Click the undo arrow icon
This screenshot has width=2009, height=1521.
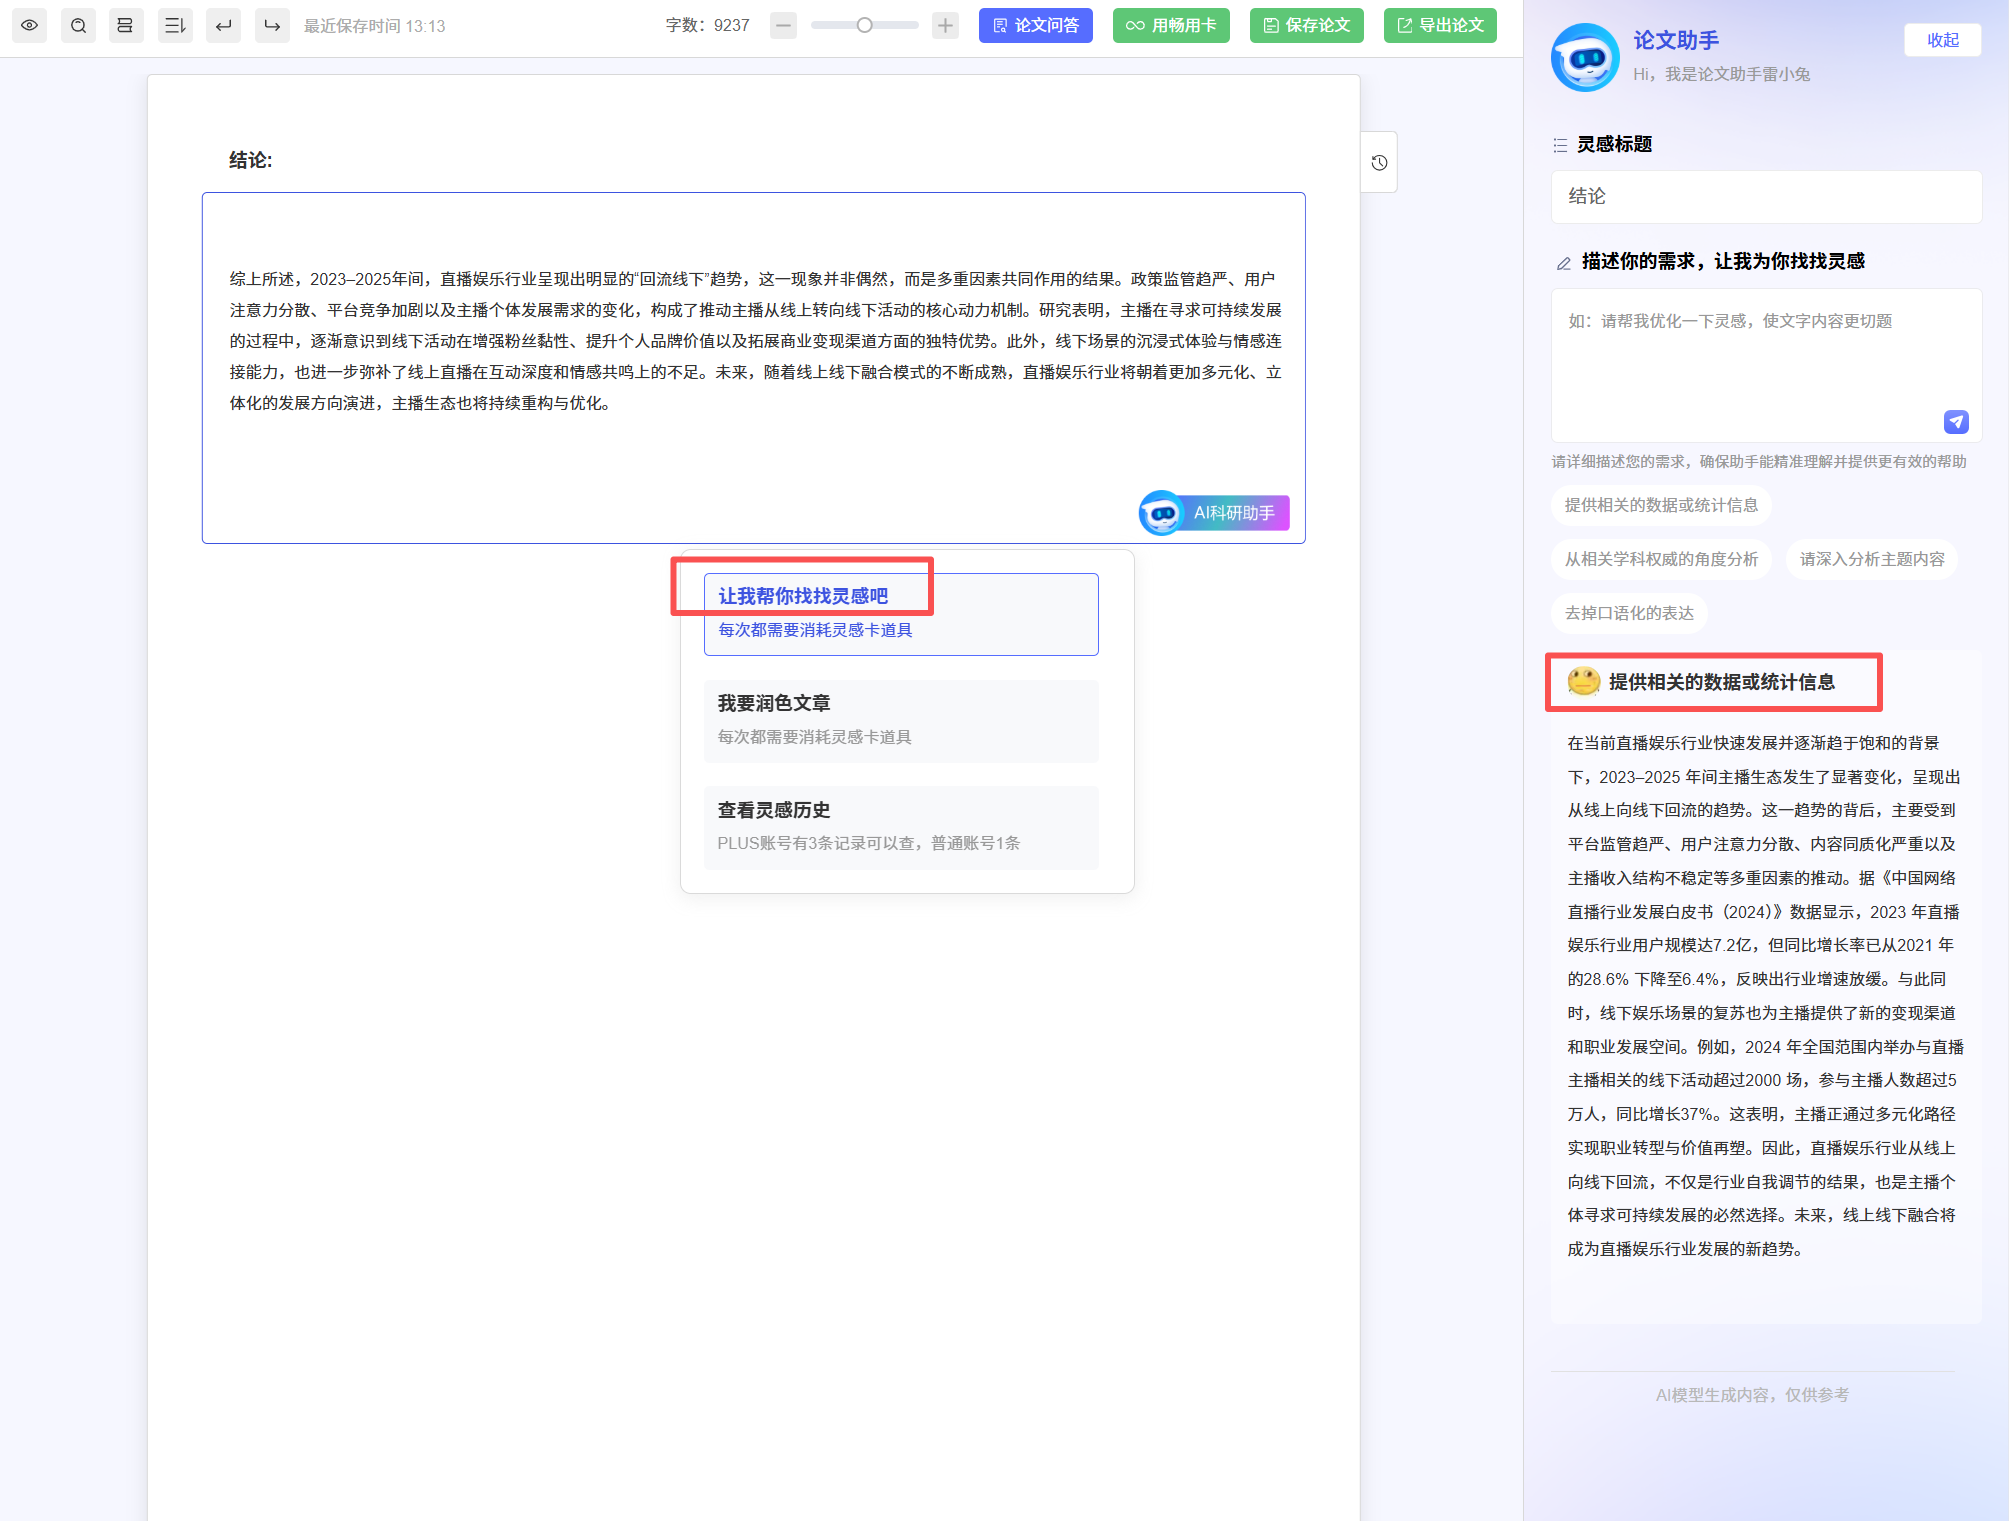tap(224, 25)
